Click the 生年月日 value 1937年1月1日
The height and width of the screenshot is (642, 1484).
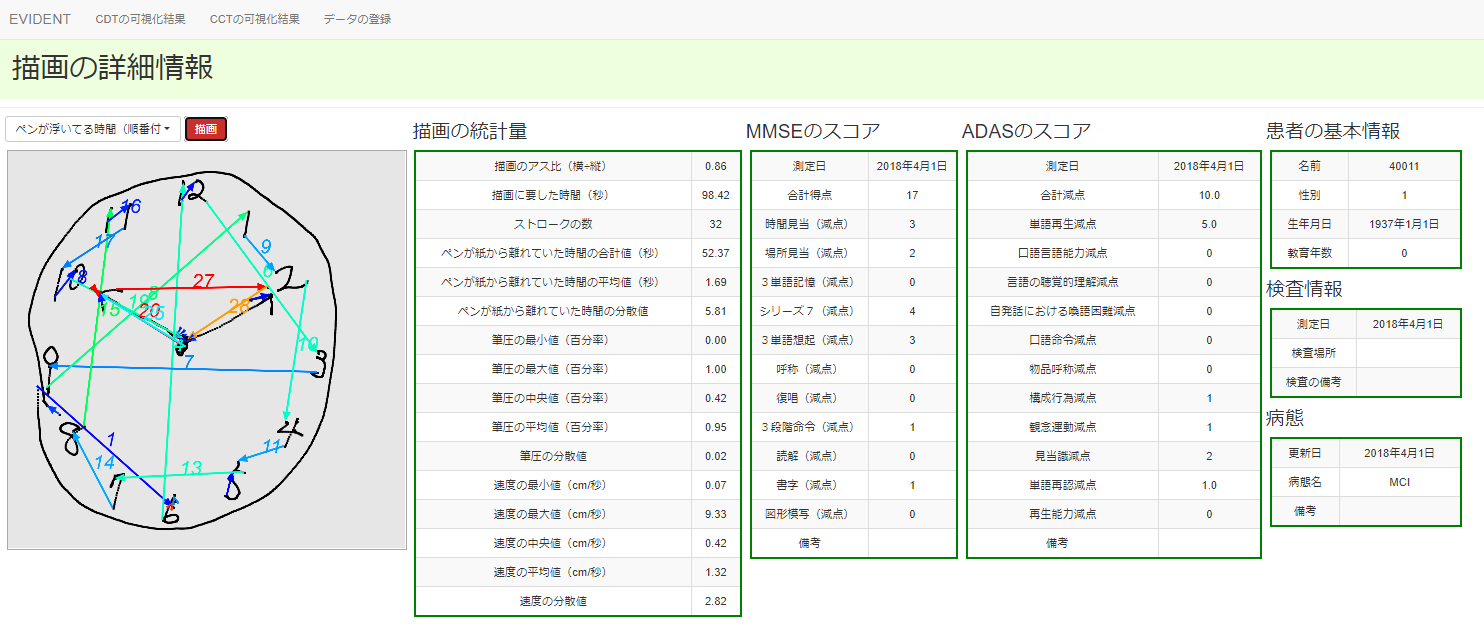pos(1404,224)
